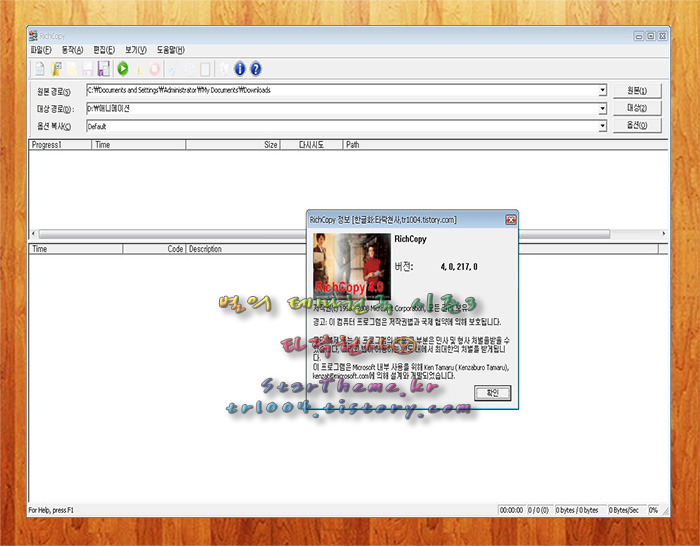Click the yellow pause warning icon

139,70
